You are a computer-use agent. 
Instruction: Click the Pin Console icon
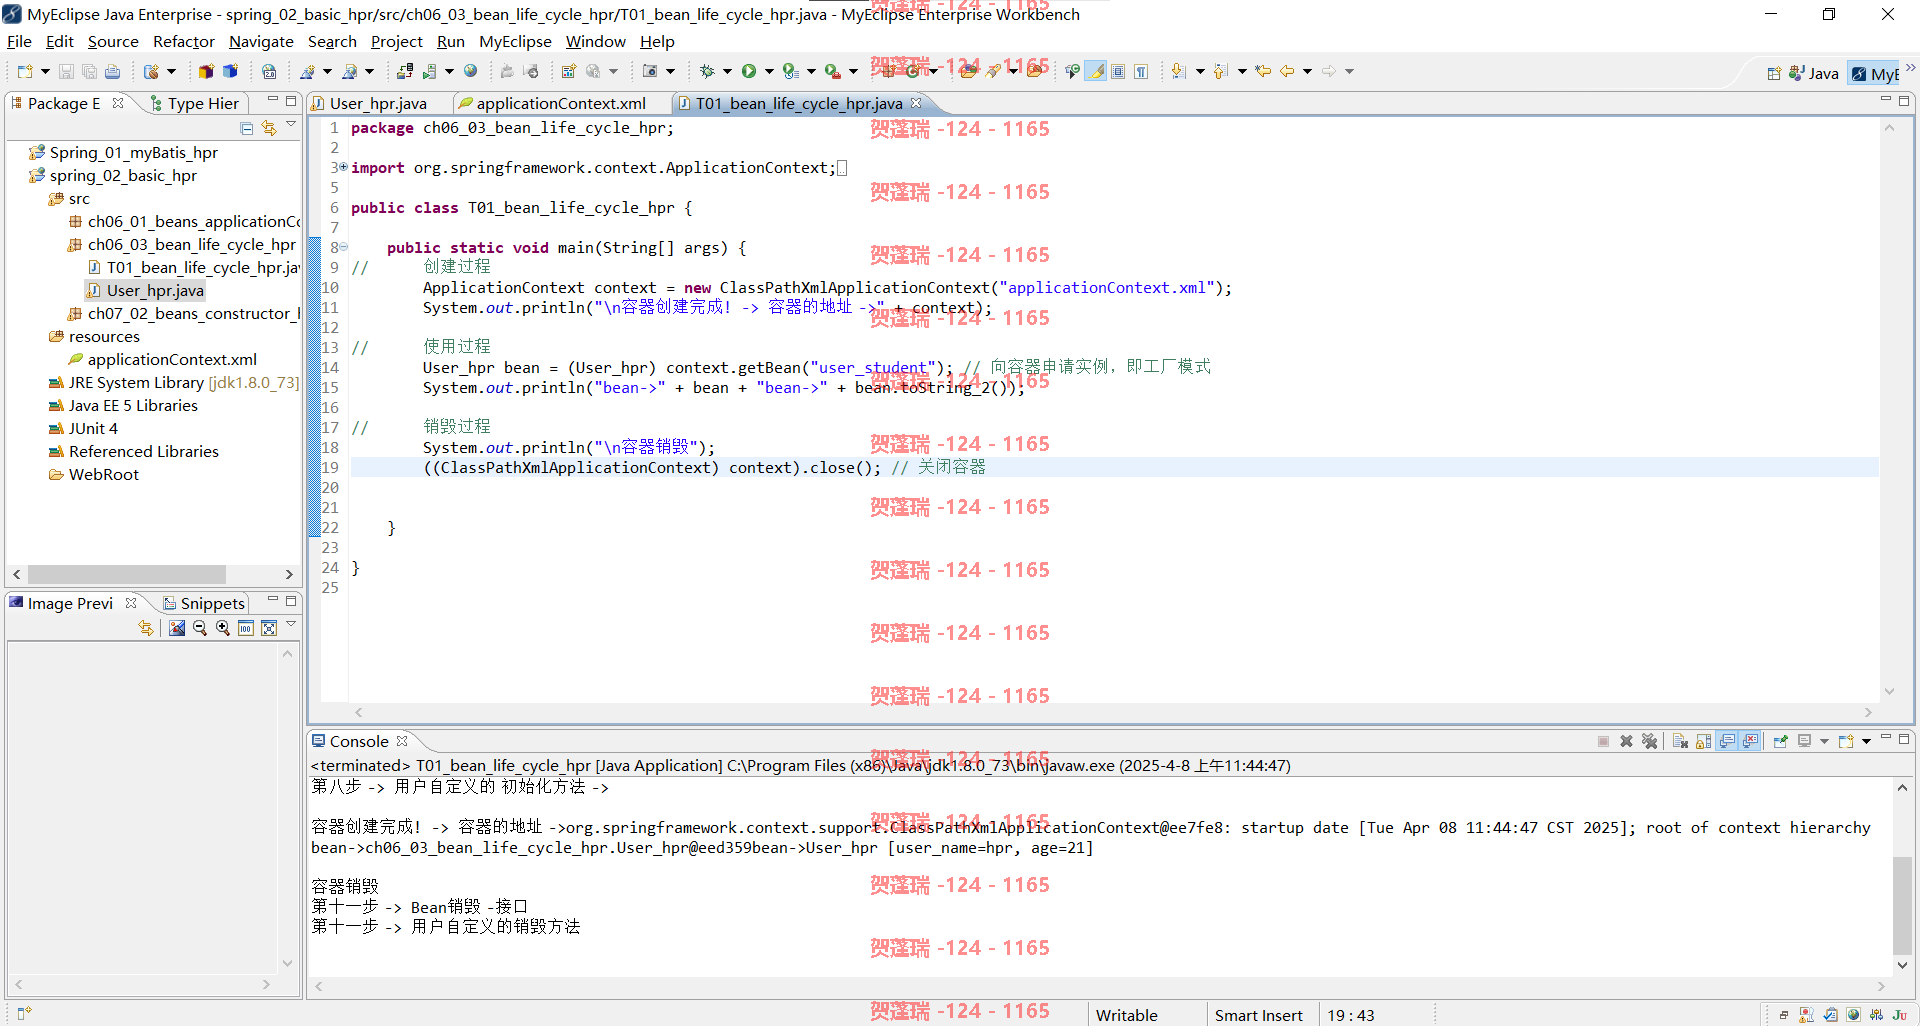pyautogui.click(x=1780, y=741)
